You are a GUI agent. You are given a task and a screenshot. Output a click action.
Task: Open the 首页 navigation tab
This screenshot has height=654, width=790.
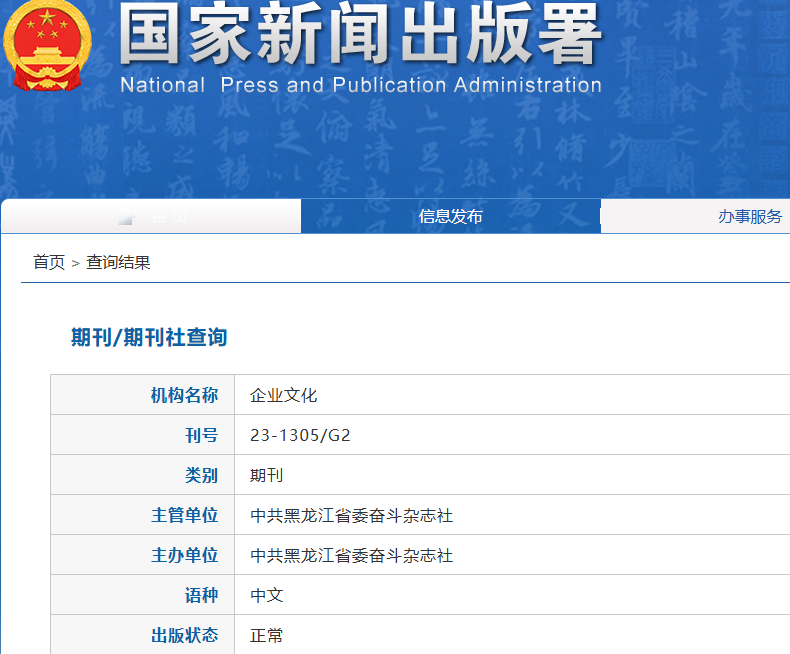coord(151,216)
